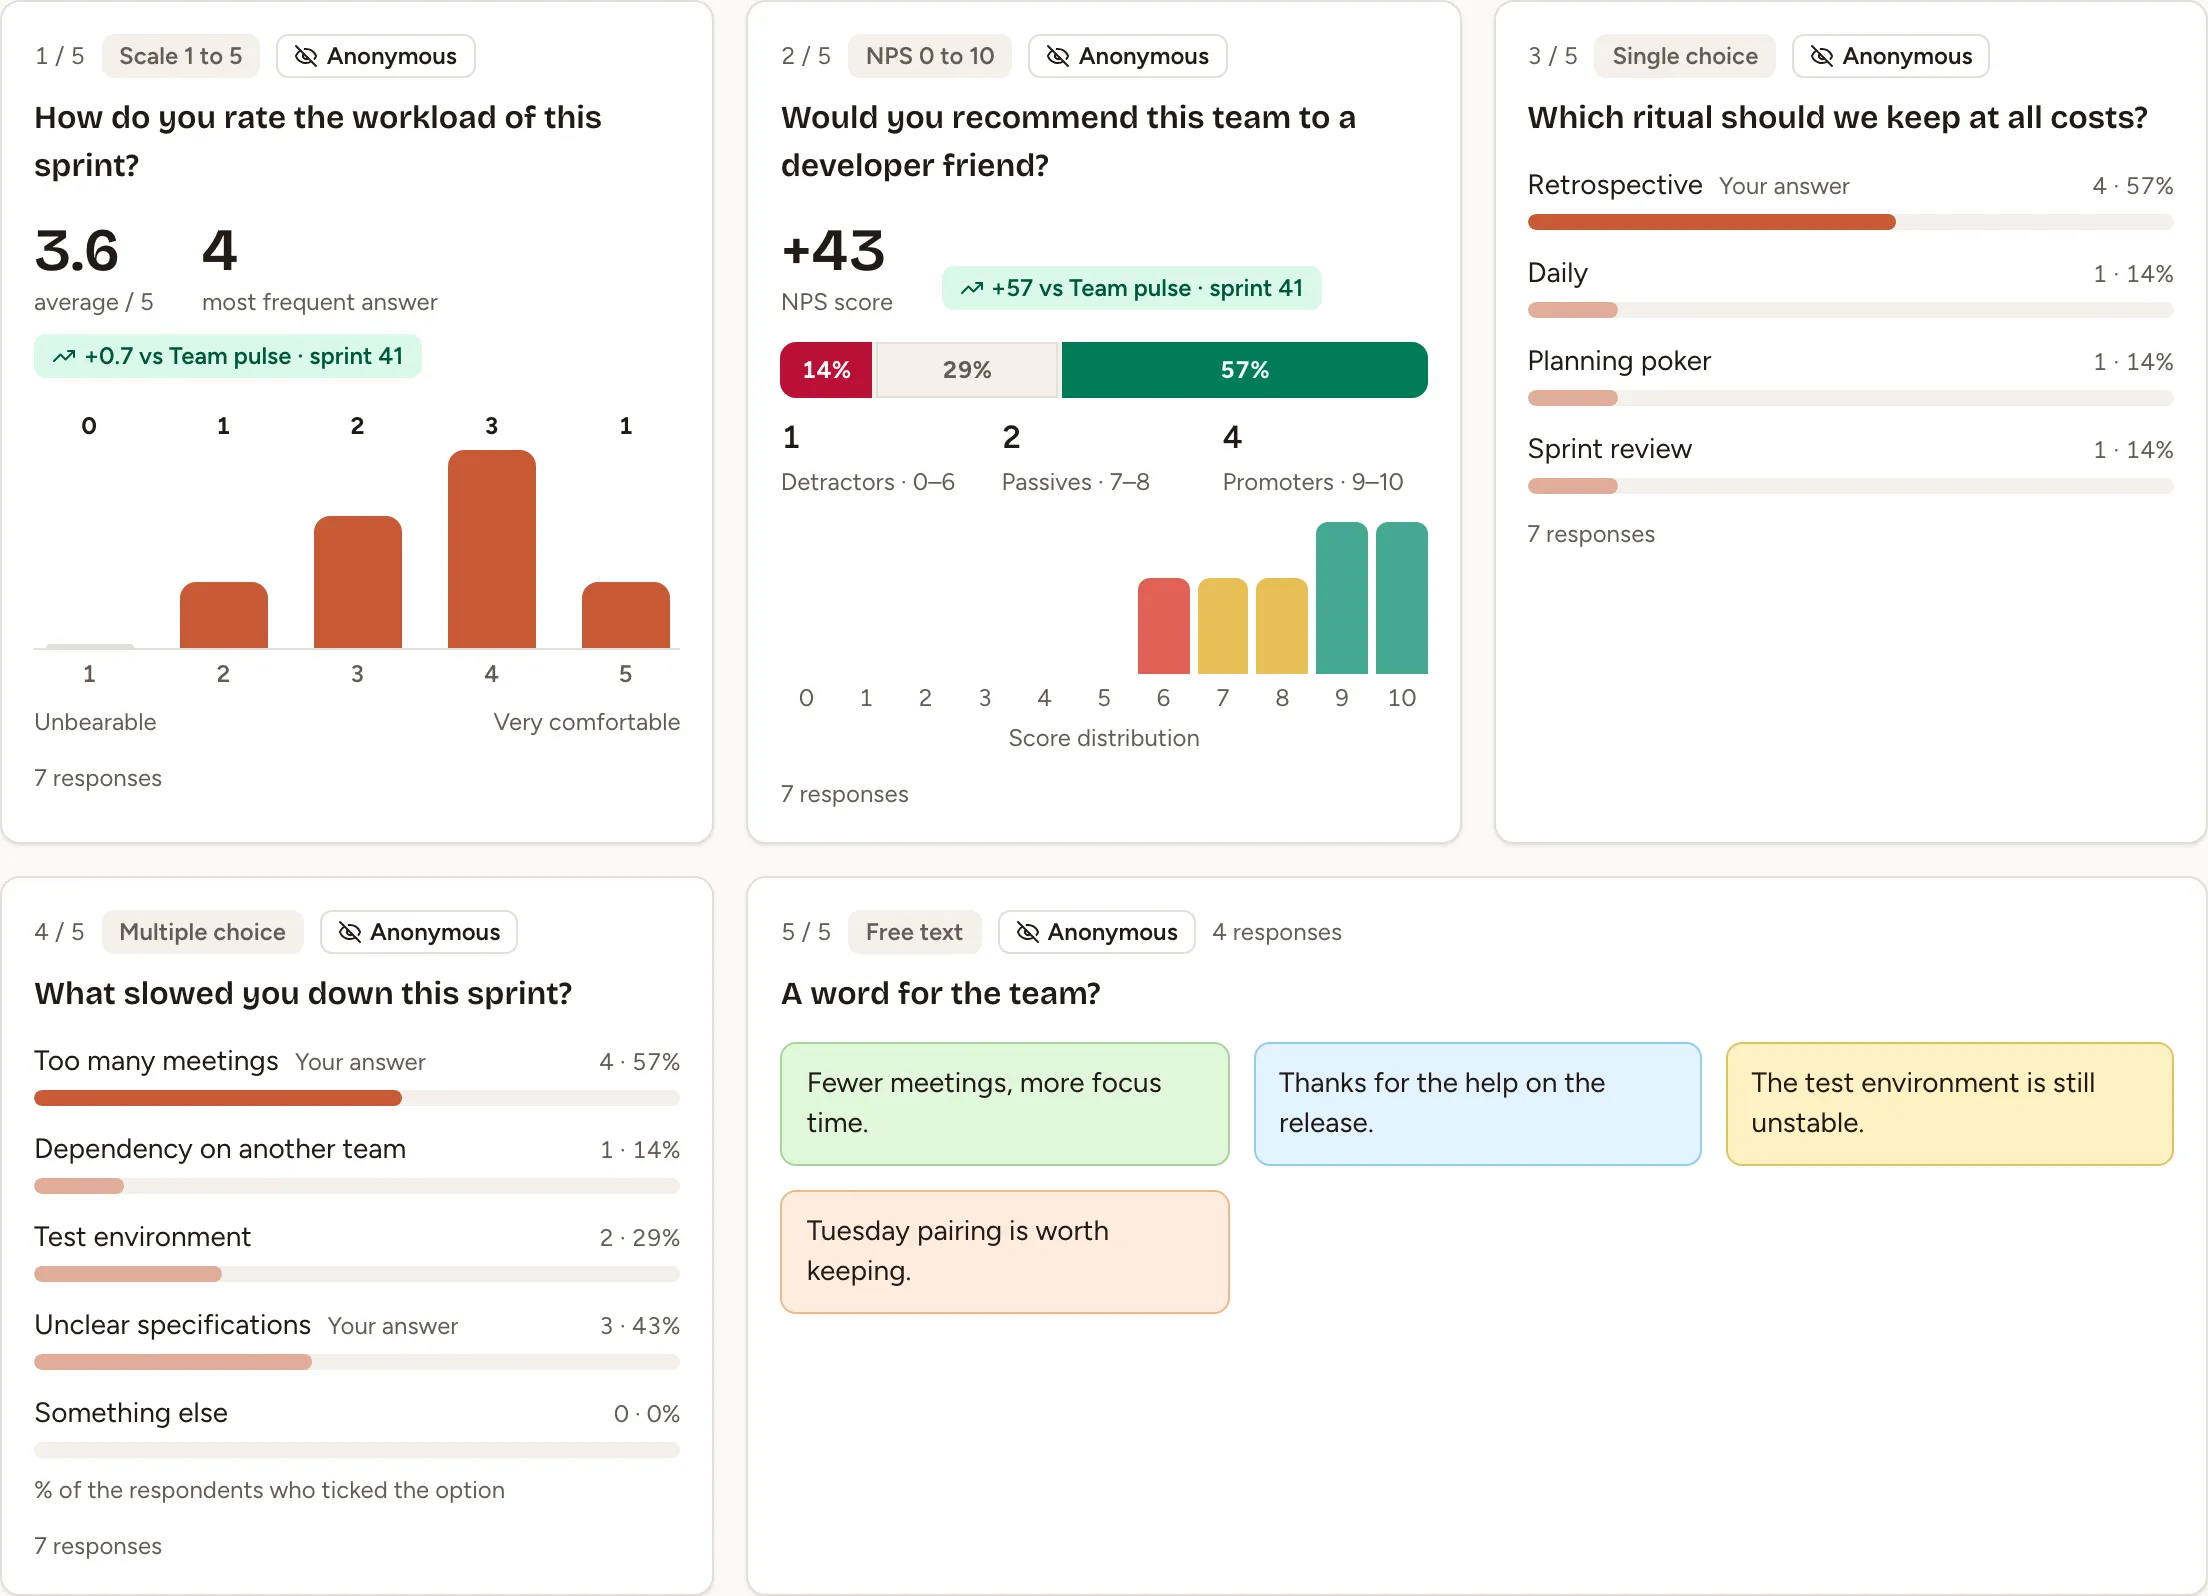The height and width of the screenshot is (1596, 2208).
Task: Click the trend arrow icon beside +0.7 vs Team pulse
Action: tap(64, 356)
